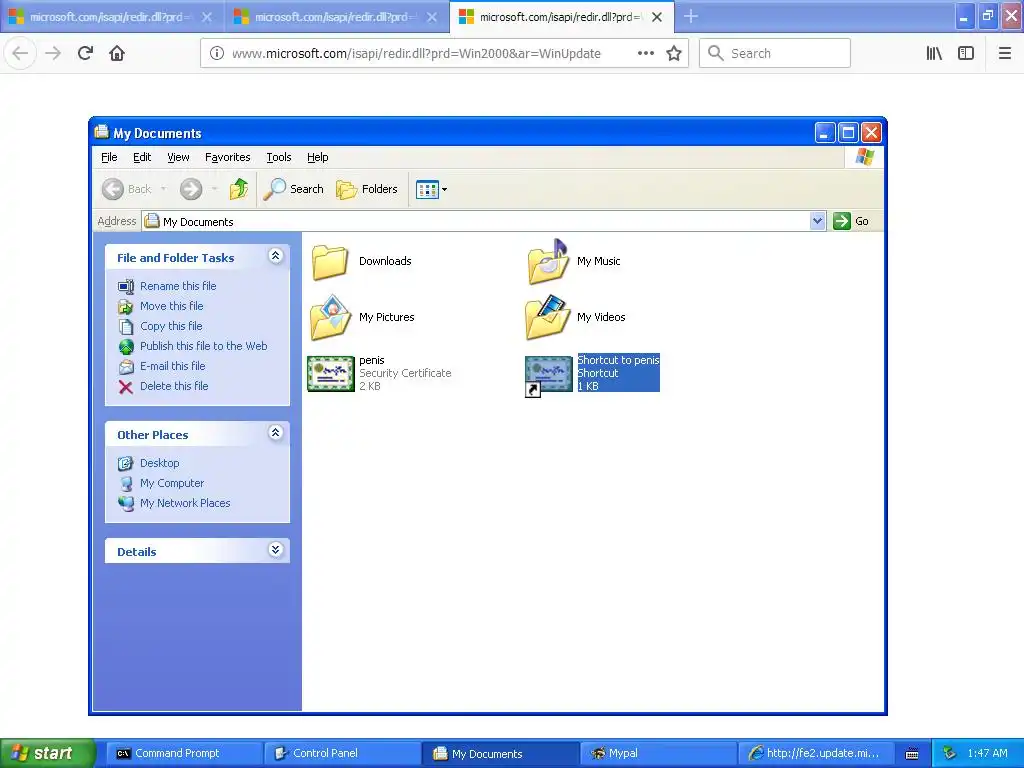Open the Back history dropdown arrow
This screenshot has height=768, width=1024.
(163, 189)
